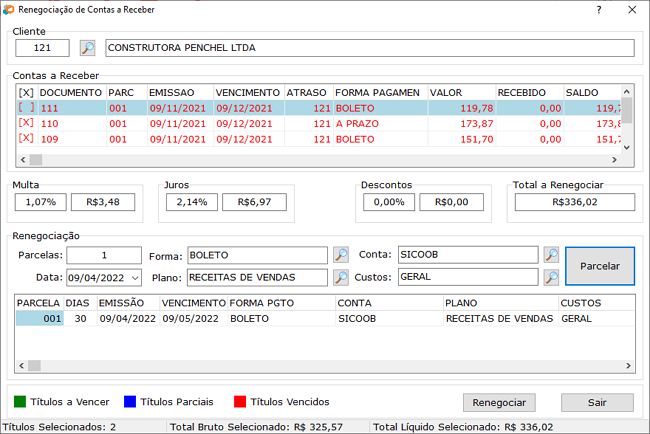Screen dimensions: 650x434
Task: Uncheck the box for document 109
Action: tap(26, 138)
